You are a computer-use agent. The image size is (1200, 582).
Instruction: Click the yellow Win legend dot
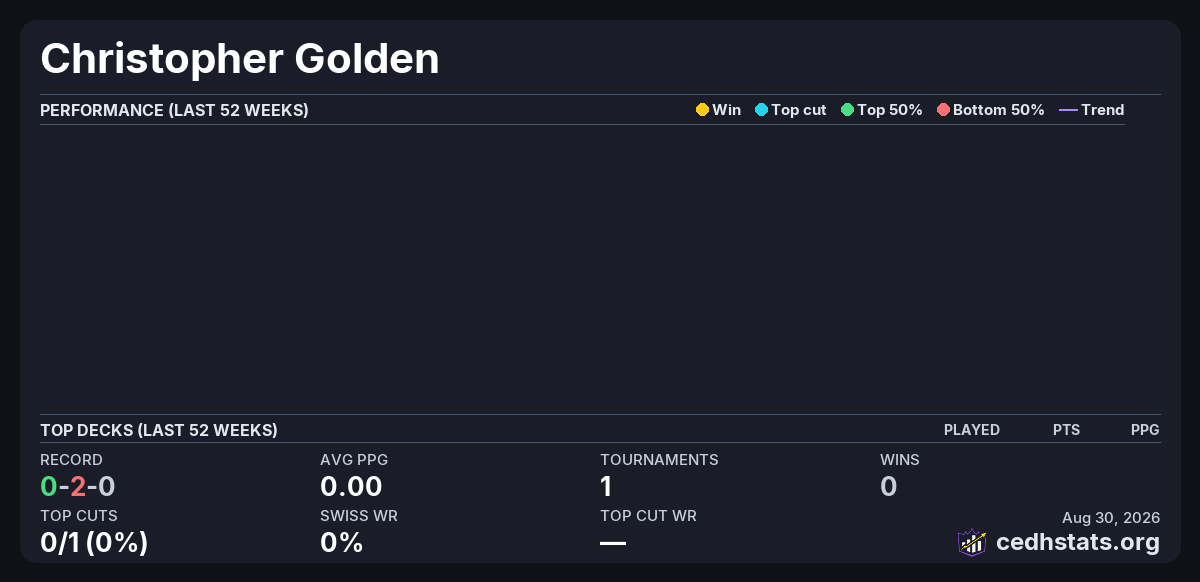click(702, 110)
